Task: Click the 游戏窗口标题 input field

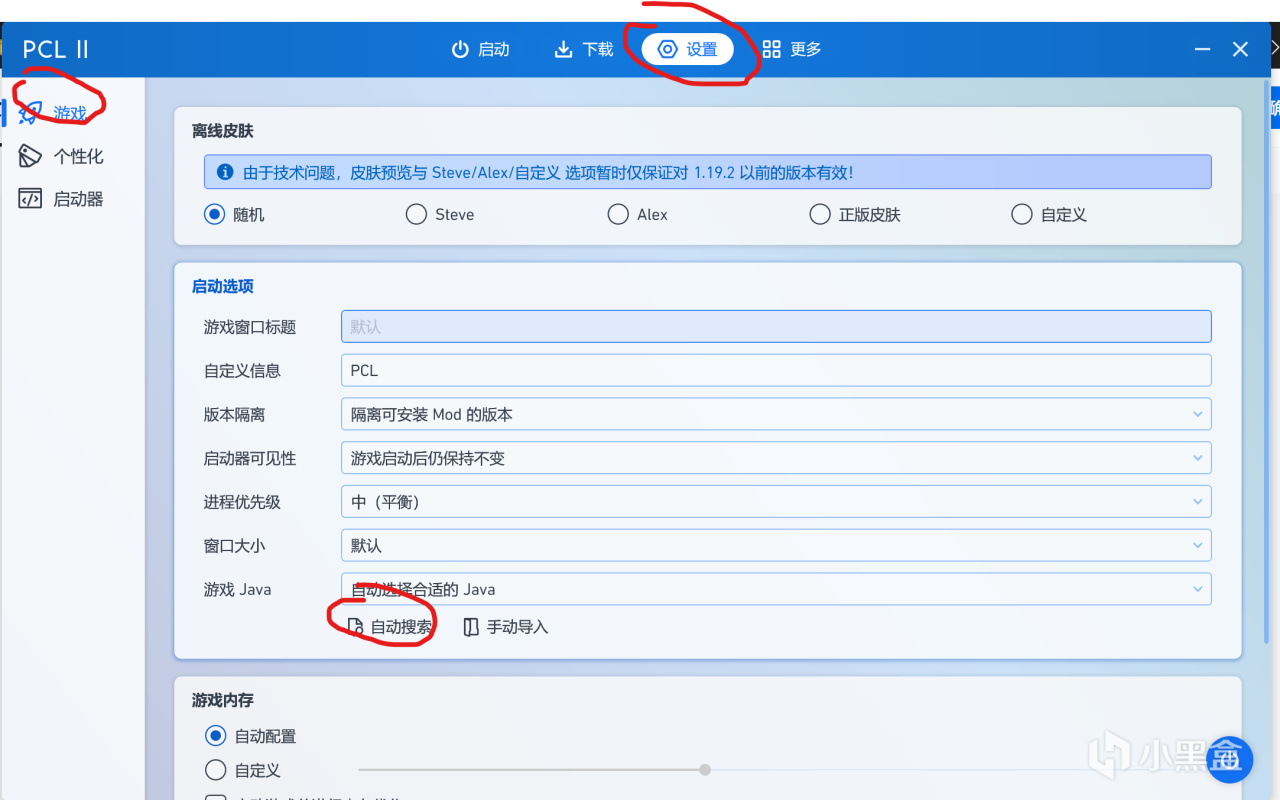Action: pos(776,327)
